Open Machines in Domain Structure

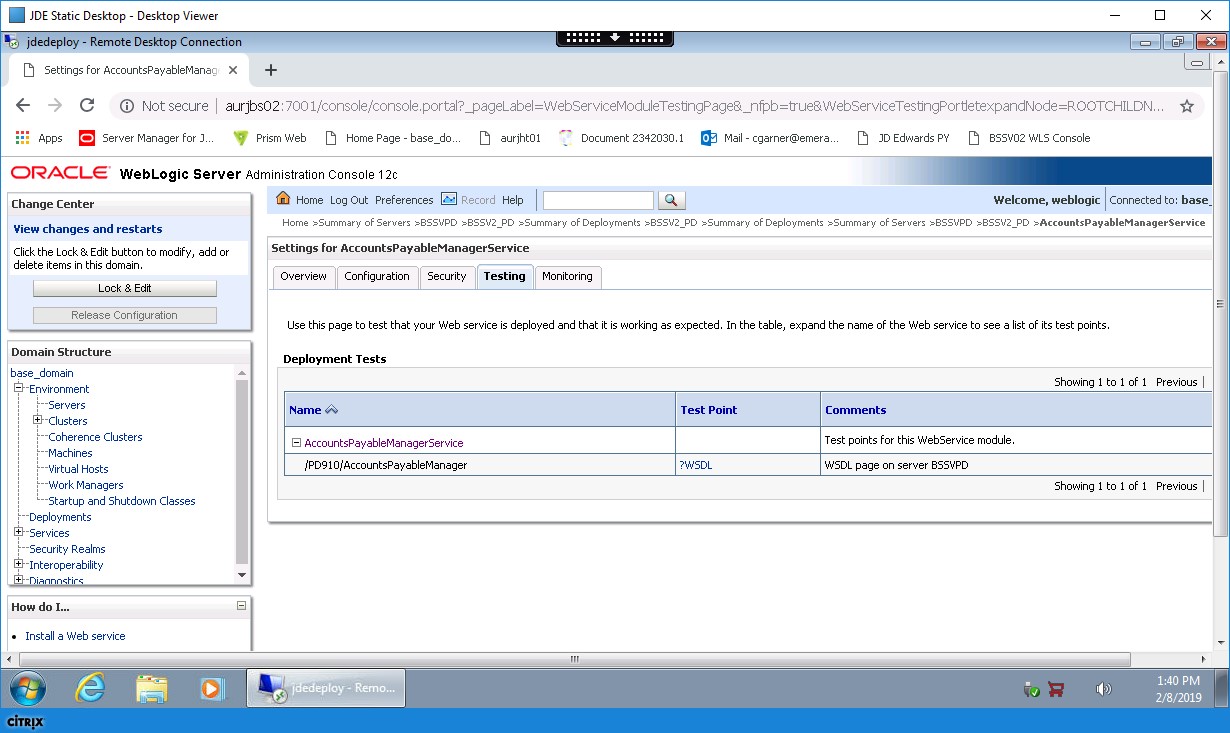pos(70,453)
